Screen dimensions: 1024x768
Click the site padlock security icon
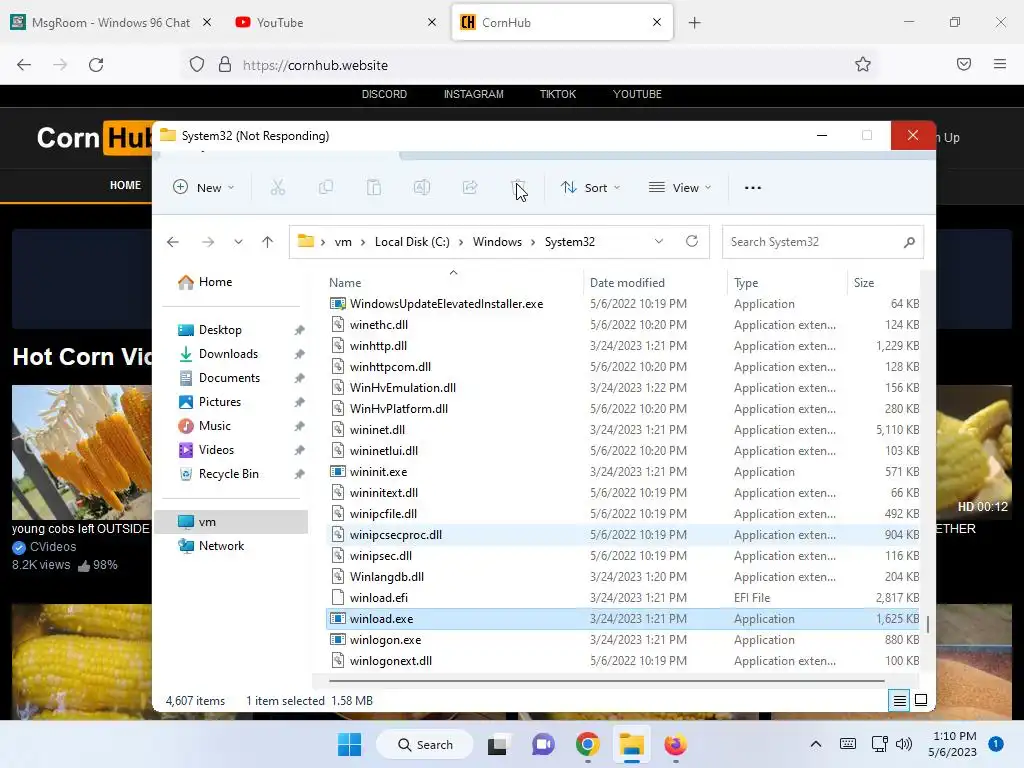click(225, 64)
